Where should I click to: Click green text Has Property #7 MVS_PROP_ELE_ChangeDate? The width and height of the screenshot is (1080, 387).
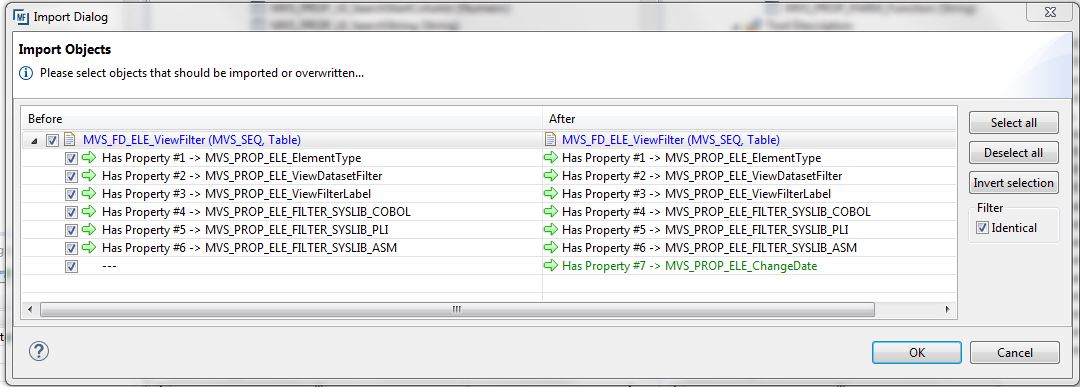(689, 265)
